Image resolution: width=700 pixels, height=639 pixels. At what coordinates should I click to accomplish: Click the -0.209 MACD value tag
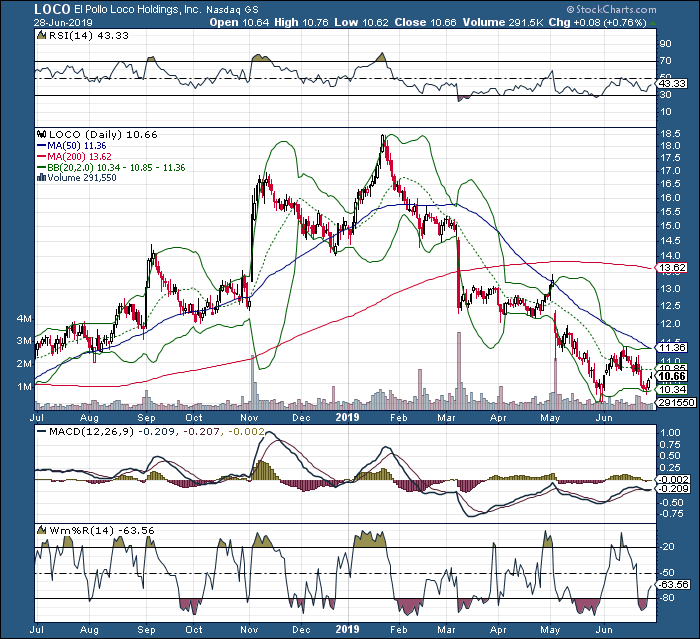[674, 489]
